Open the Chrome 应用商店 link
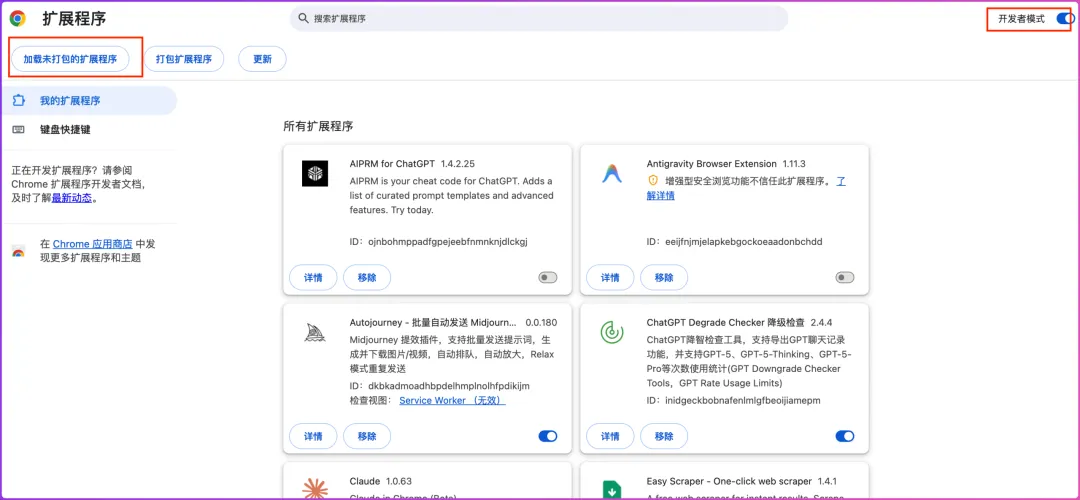 (92, 244)
